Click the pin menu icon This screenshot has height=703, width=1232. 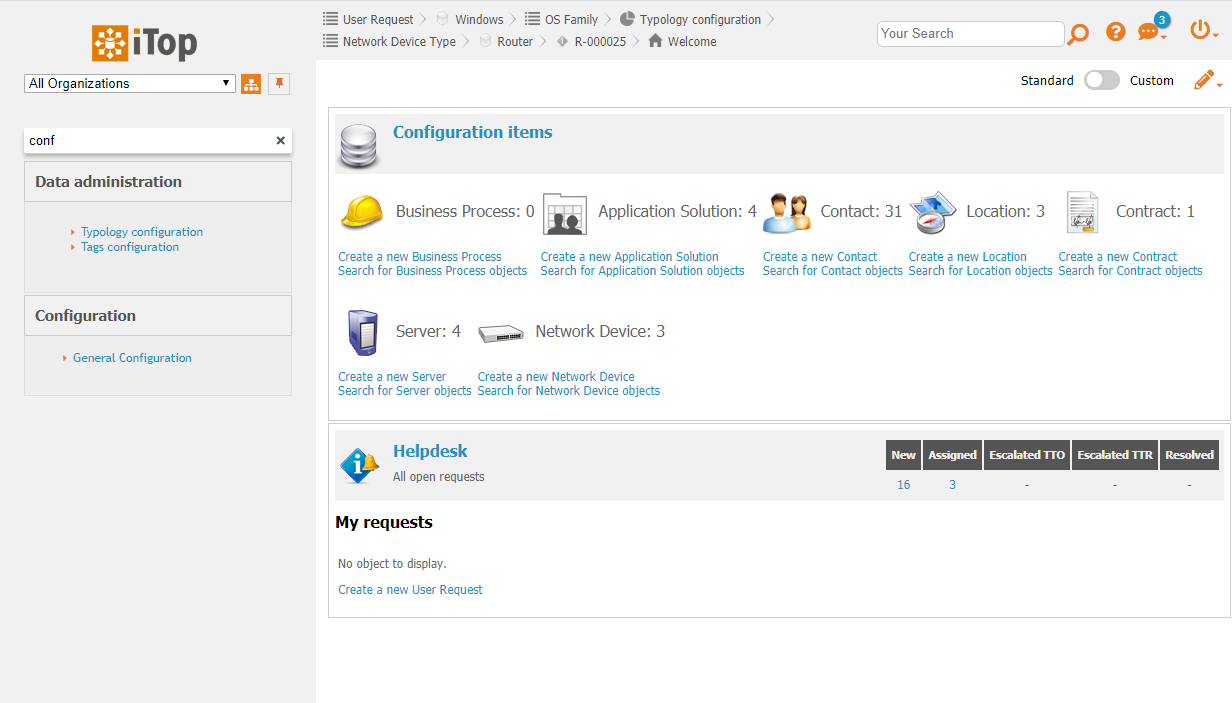(279, 84)
